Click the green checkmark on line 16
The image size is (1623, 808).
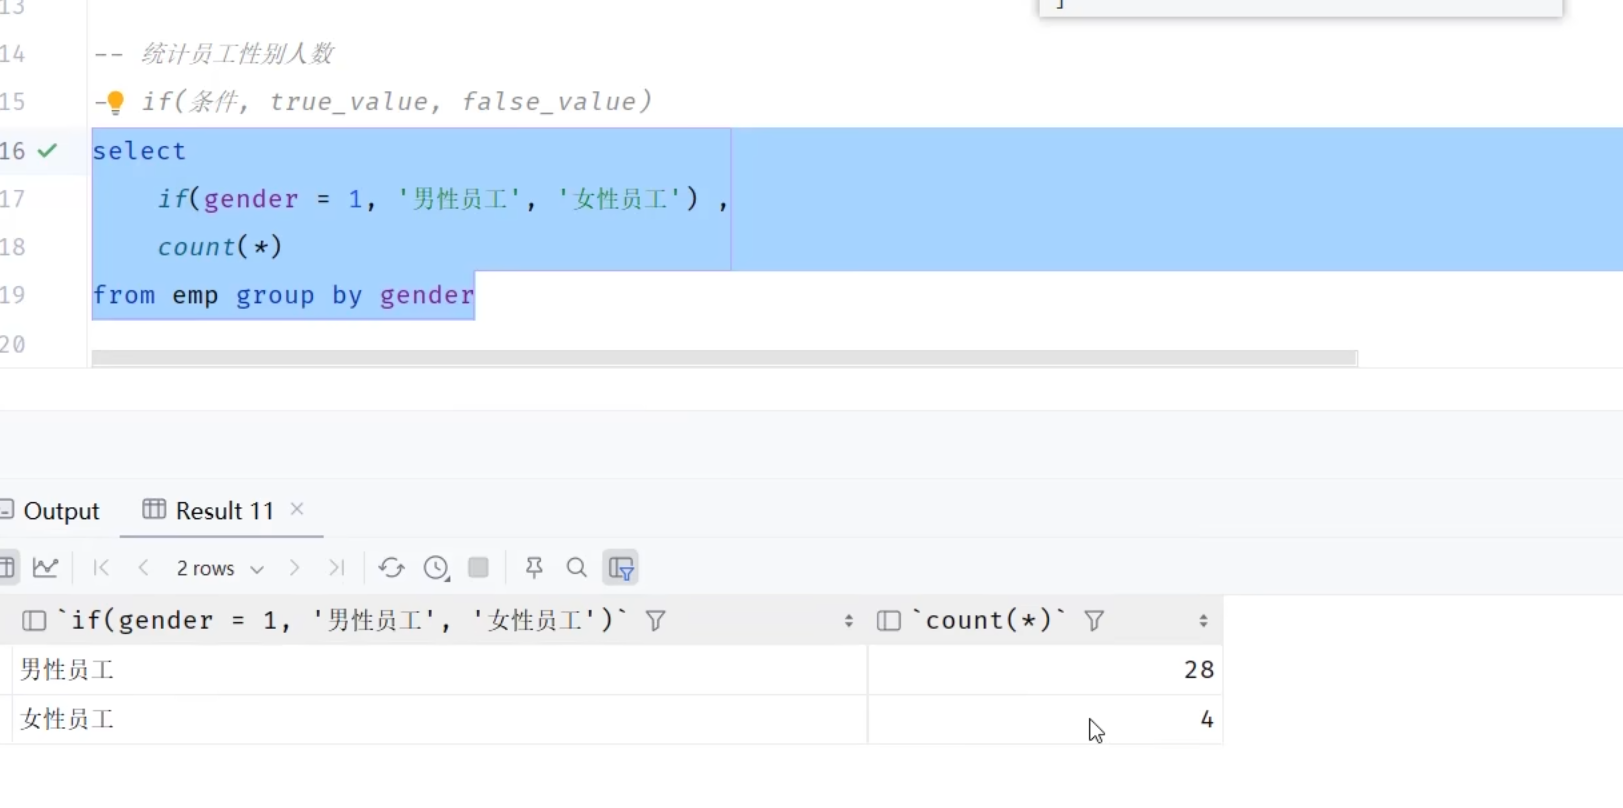pos(47,151)
